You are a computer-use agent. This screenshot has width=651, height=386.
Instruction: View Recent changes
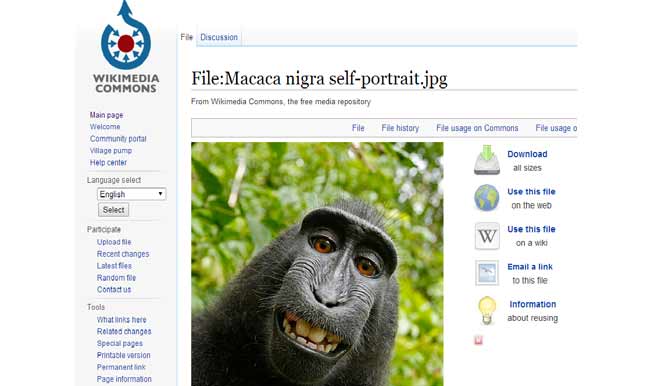123,254
